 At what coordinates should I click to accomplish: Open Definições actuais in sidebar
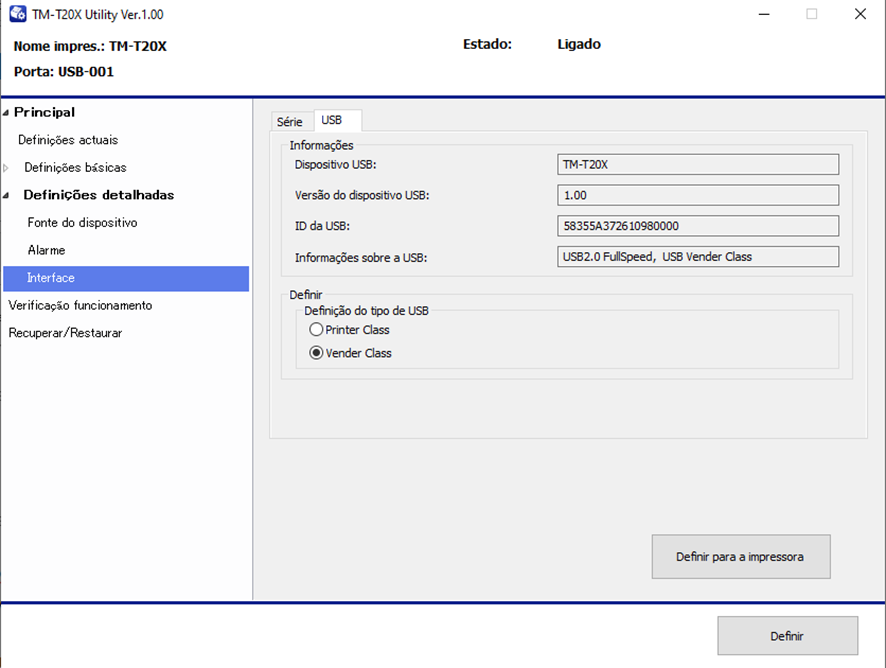point(68,140)
